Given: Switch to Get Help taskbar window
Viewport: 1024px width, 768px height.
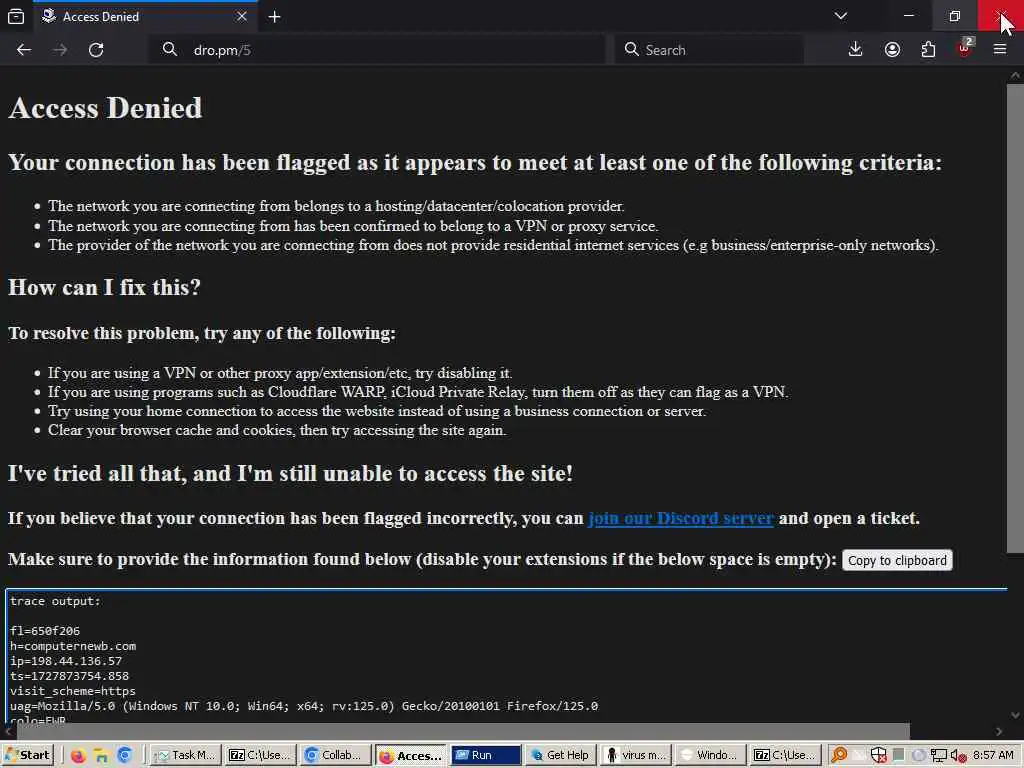Looking at the screenshot, I should (x=561, y=755).
